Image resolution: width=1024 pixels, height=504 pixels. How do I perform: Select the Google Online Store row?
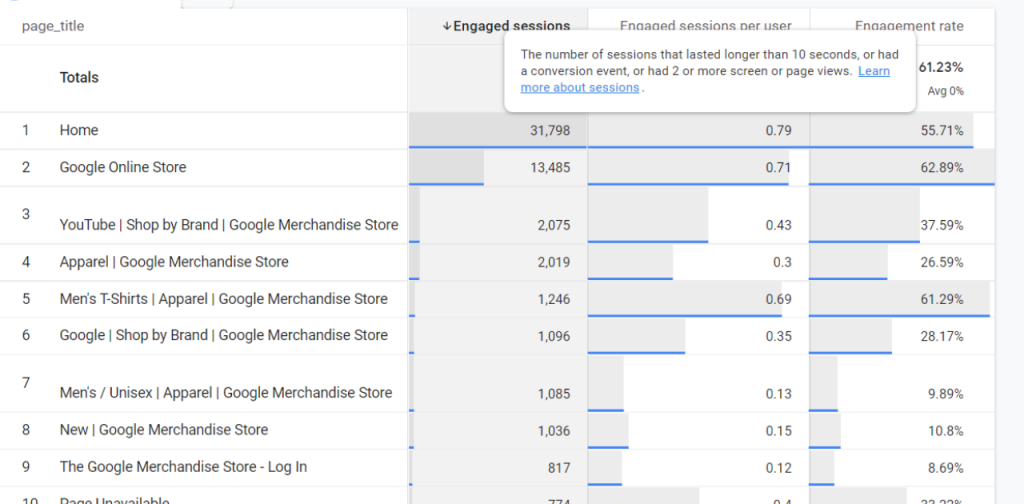pyautogui.click(x=123, y=167)
